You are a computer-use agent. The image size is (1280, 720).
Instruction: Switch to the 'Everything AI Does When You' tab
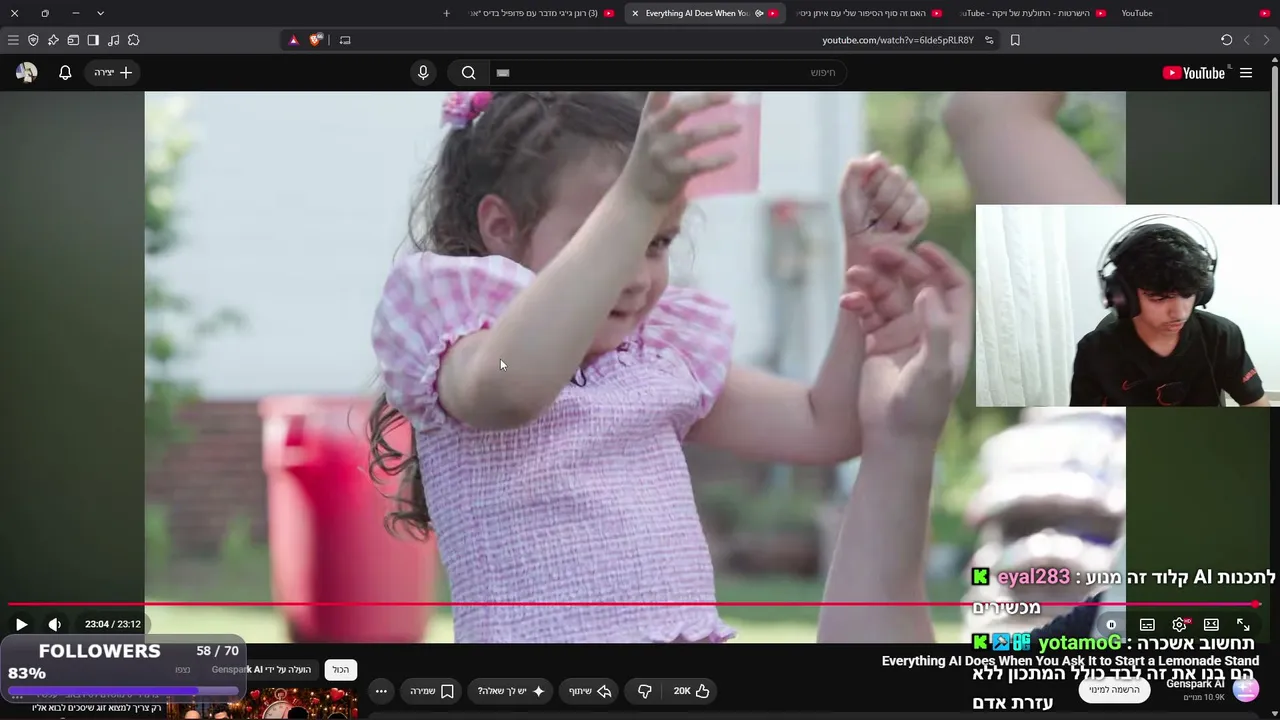pyautogui.click(x=703, y=13)
